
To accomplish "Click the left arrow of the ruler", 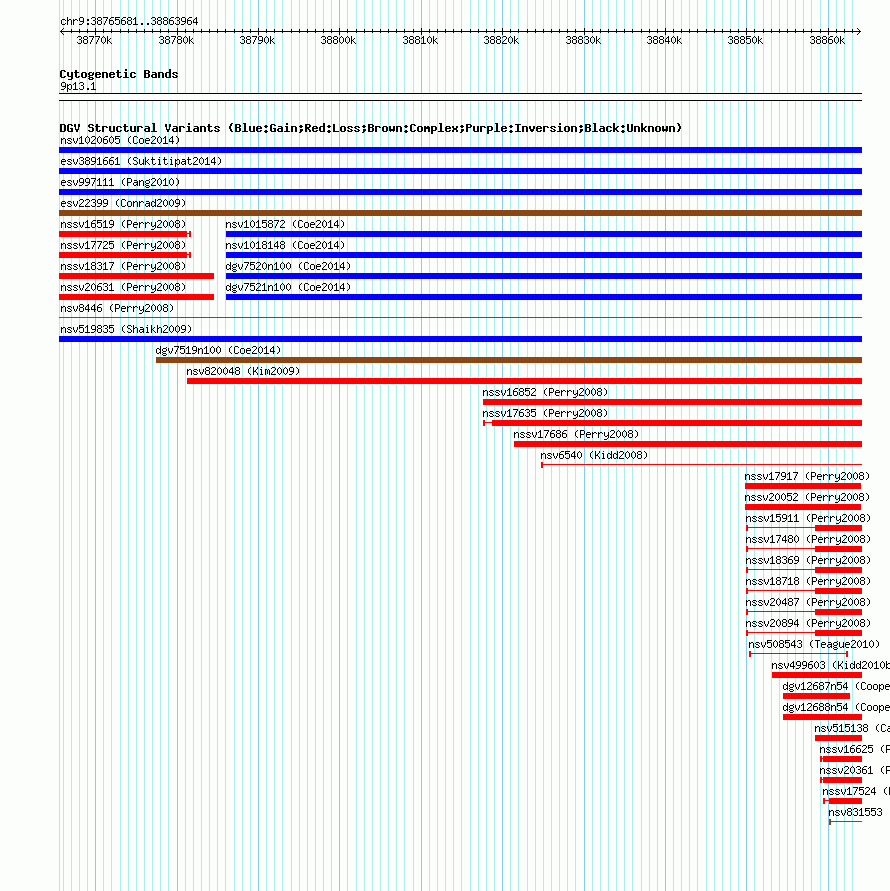I will [x=62, y=32].
